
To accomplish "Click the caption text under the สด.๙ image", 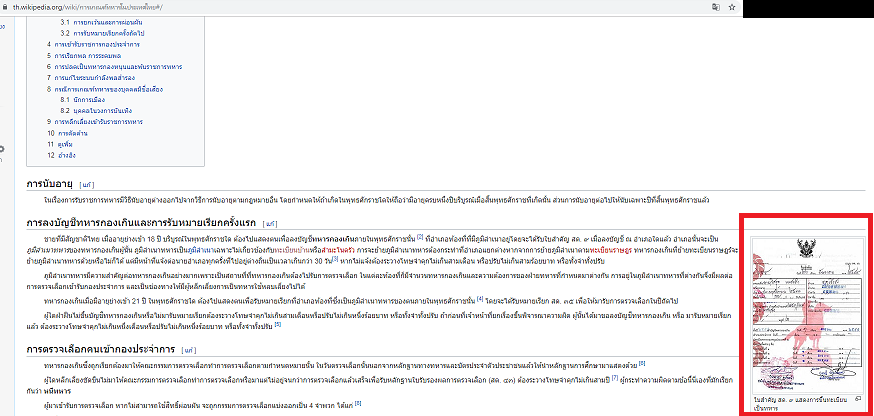I will (x=800, y=404).
